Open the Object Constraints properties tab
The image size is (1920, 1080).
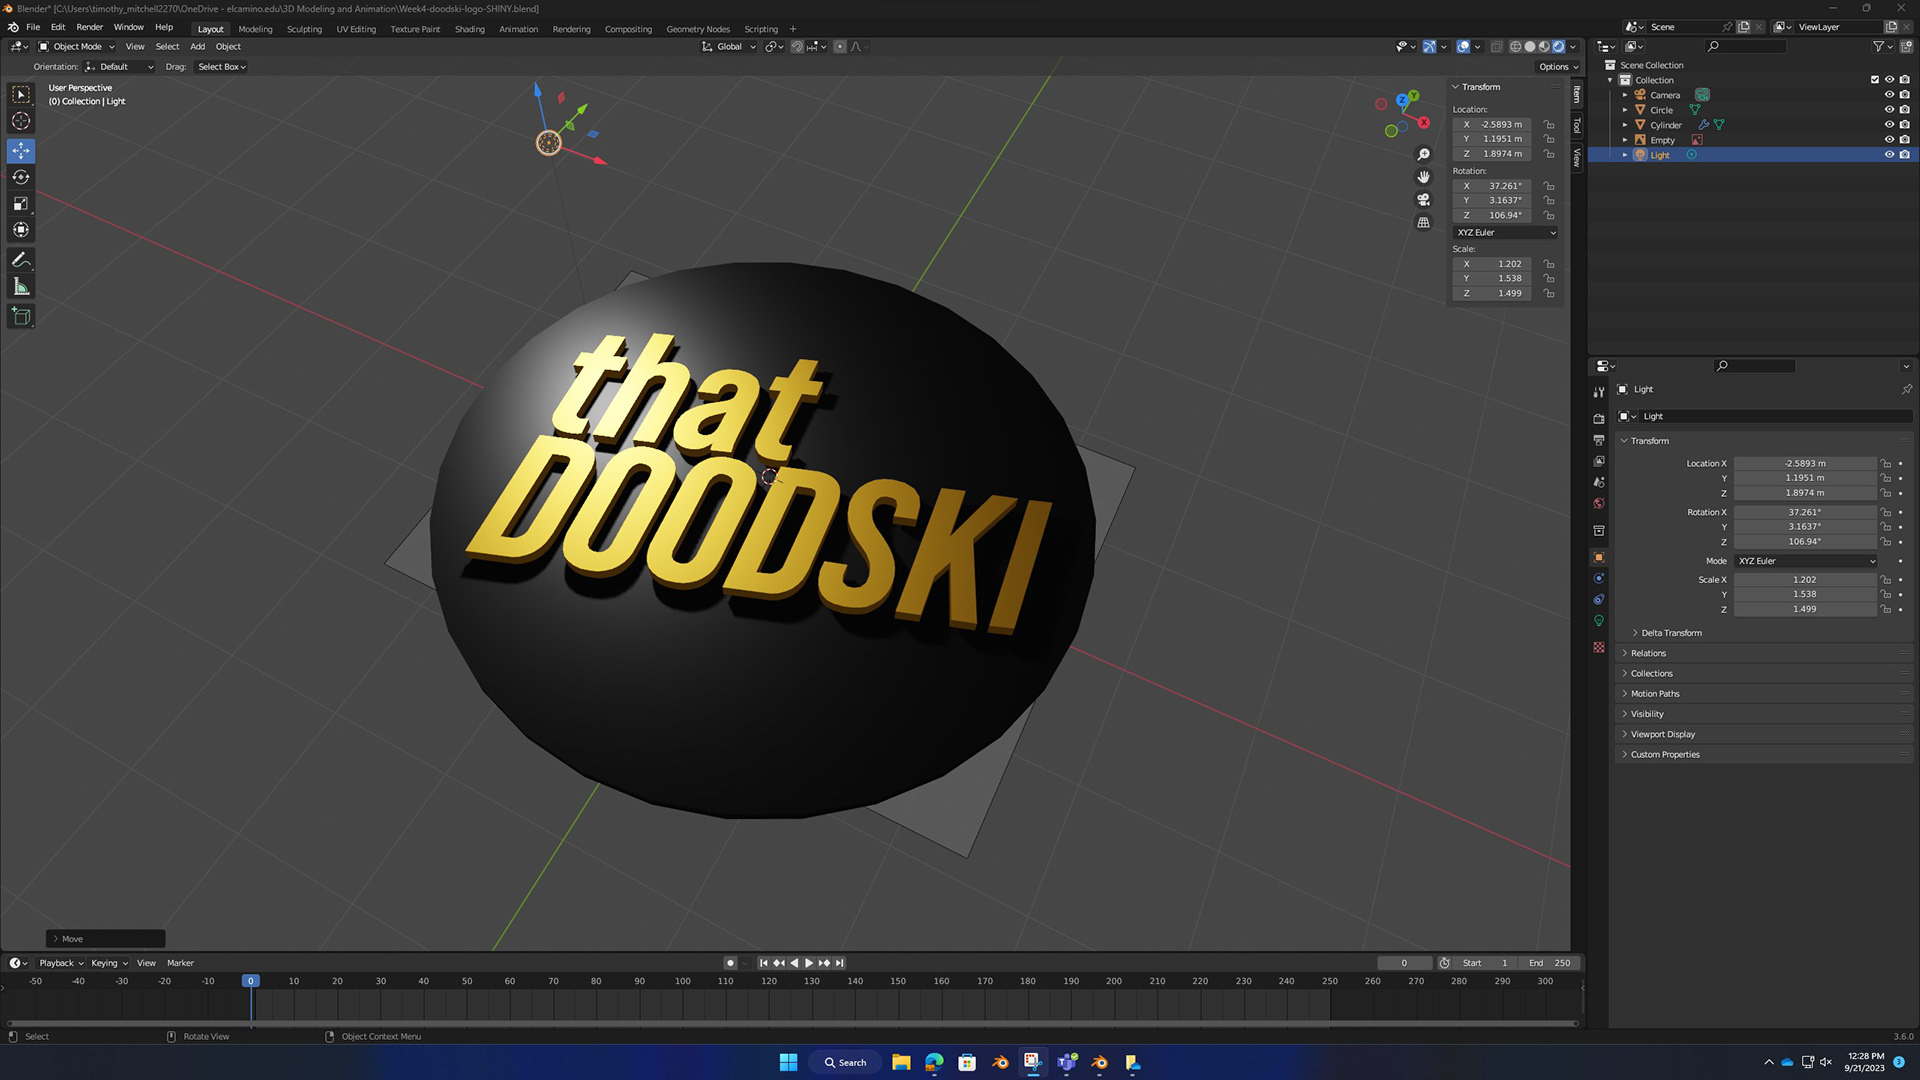1599,600
